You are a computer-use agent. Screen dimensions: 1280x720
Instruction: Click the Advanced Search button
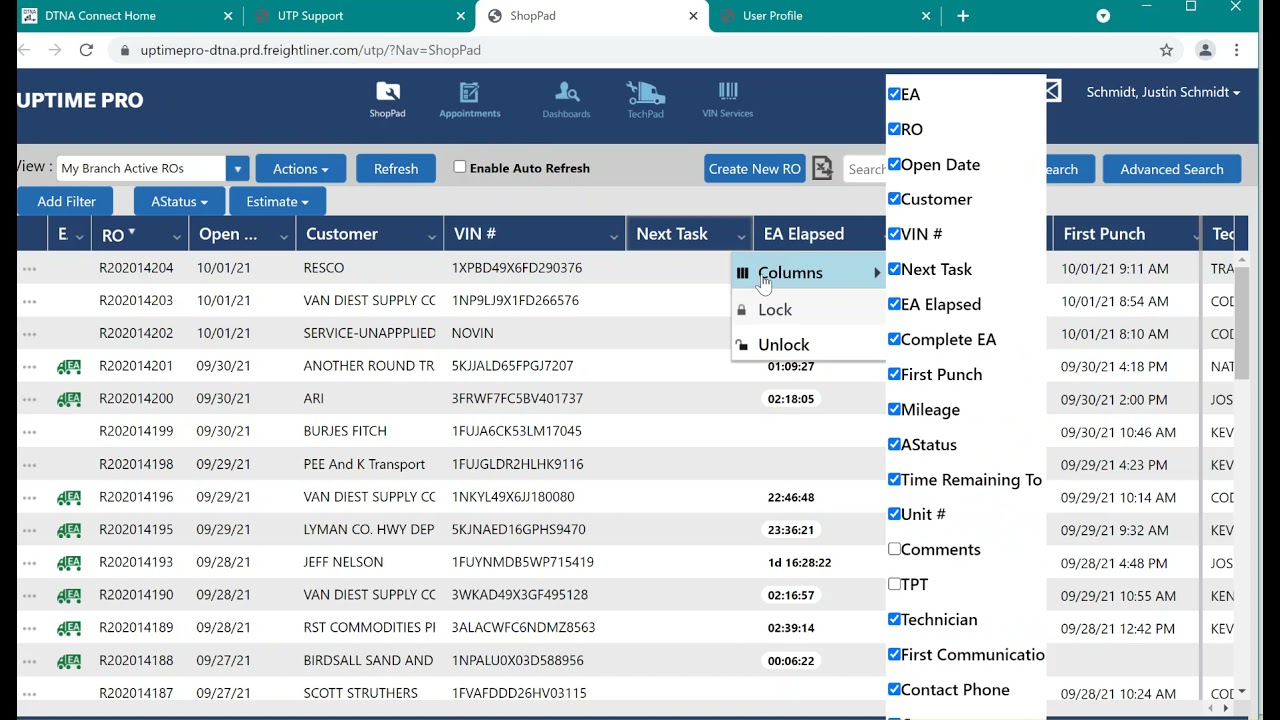click(x=1171, y=169)
